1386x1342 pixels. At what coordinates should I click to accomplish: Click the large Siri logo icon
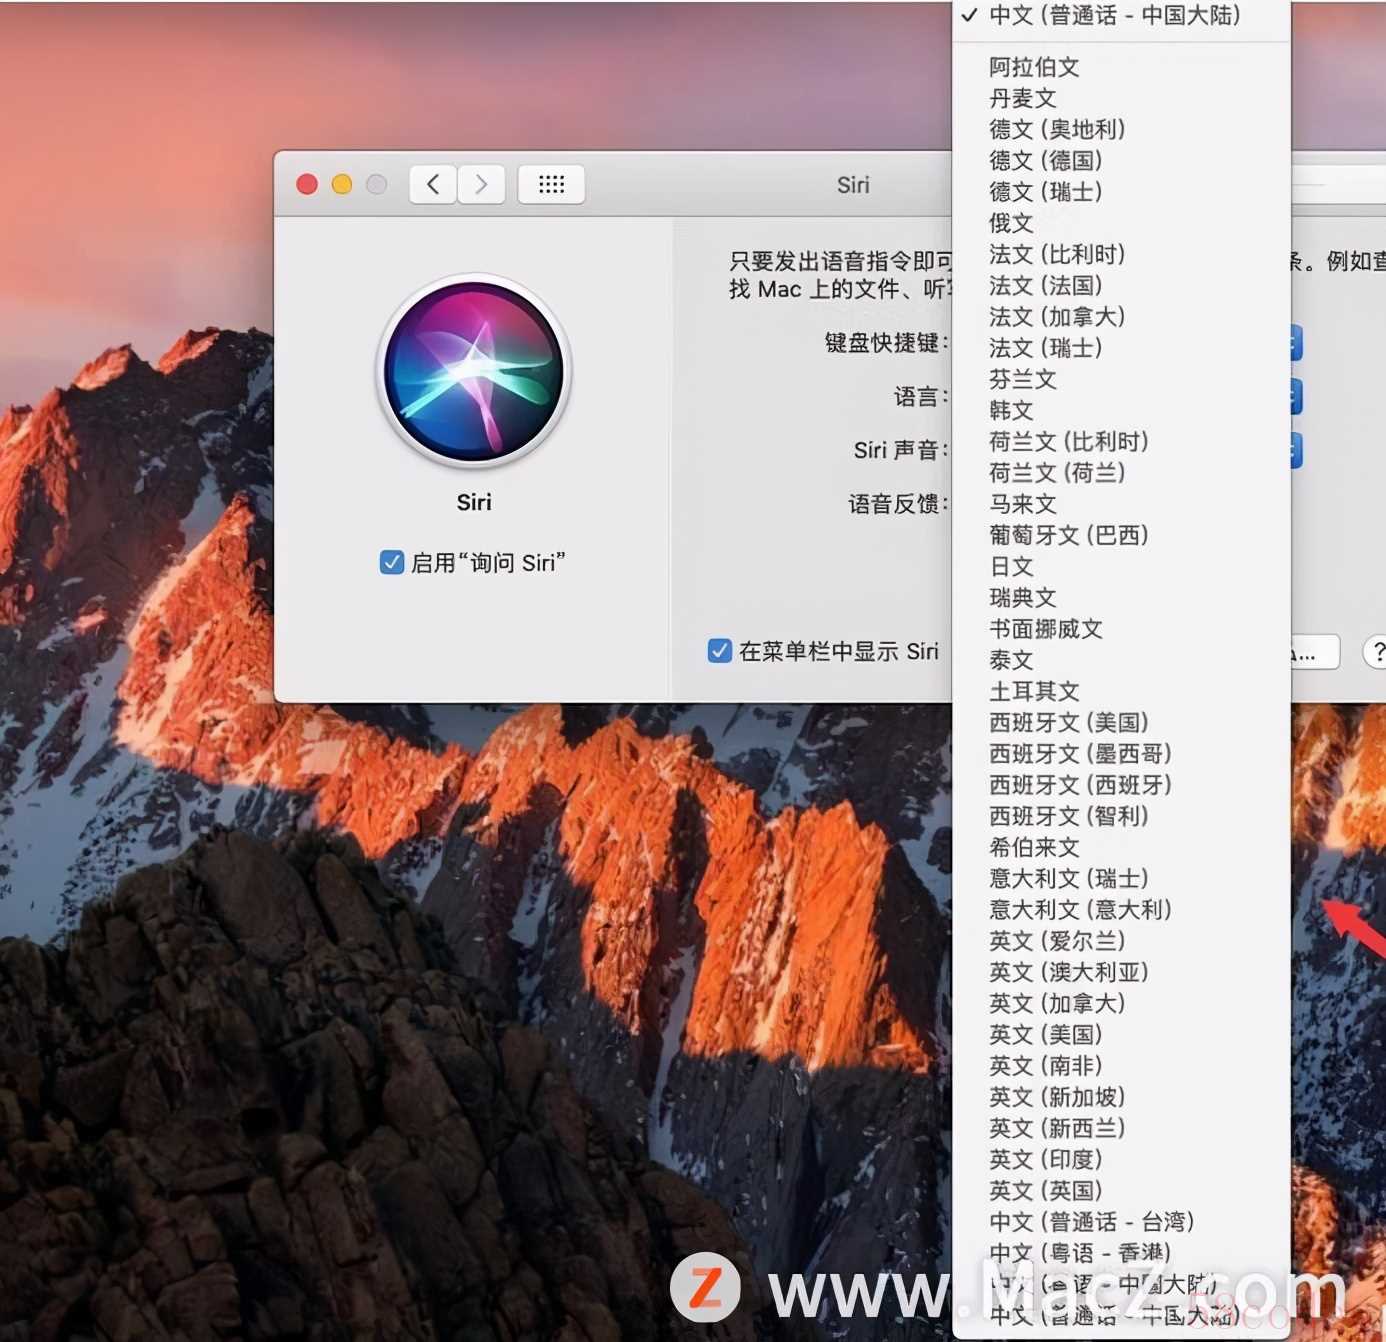point(474,372)
